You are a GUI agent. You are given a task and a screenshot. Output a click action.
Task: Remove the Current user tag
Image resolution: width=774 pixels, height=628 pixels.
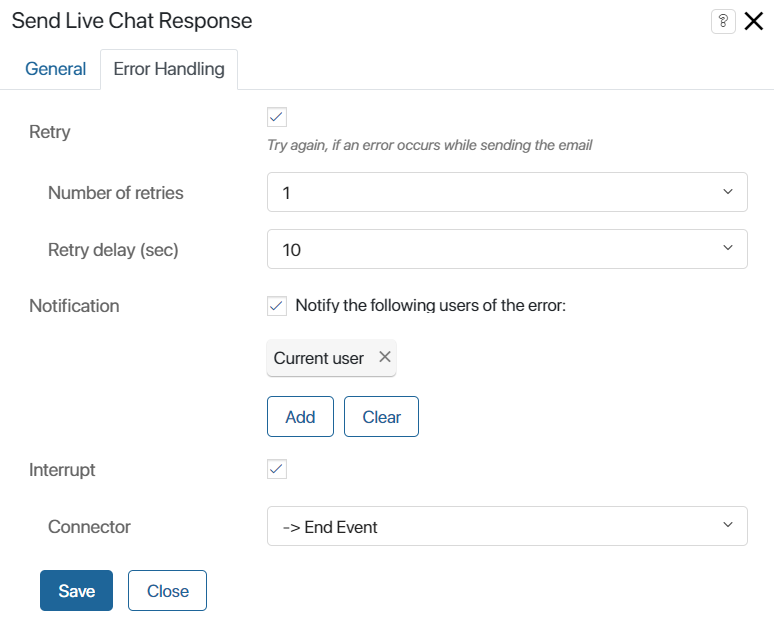385,356
